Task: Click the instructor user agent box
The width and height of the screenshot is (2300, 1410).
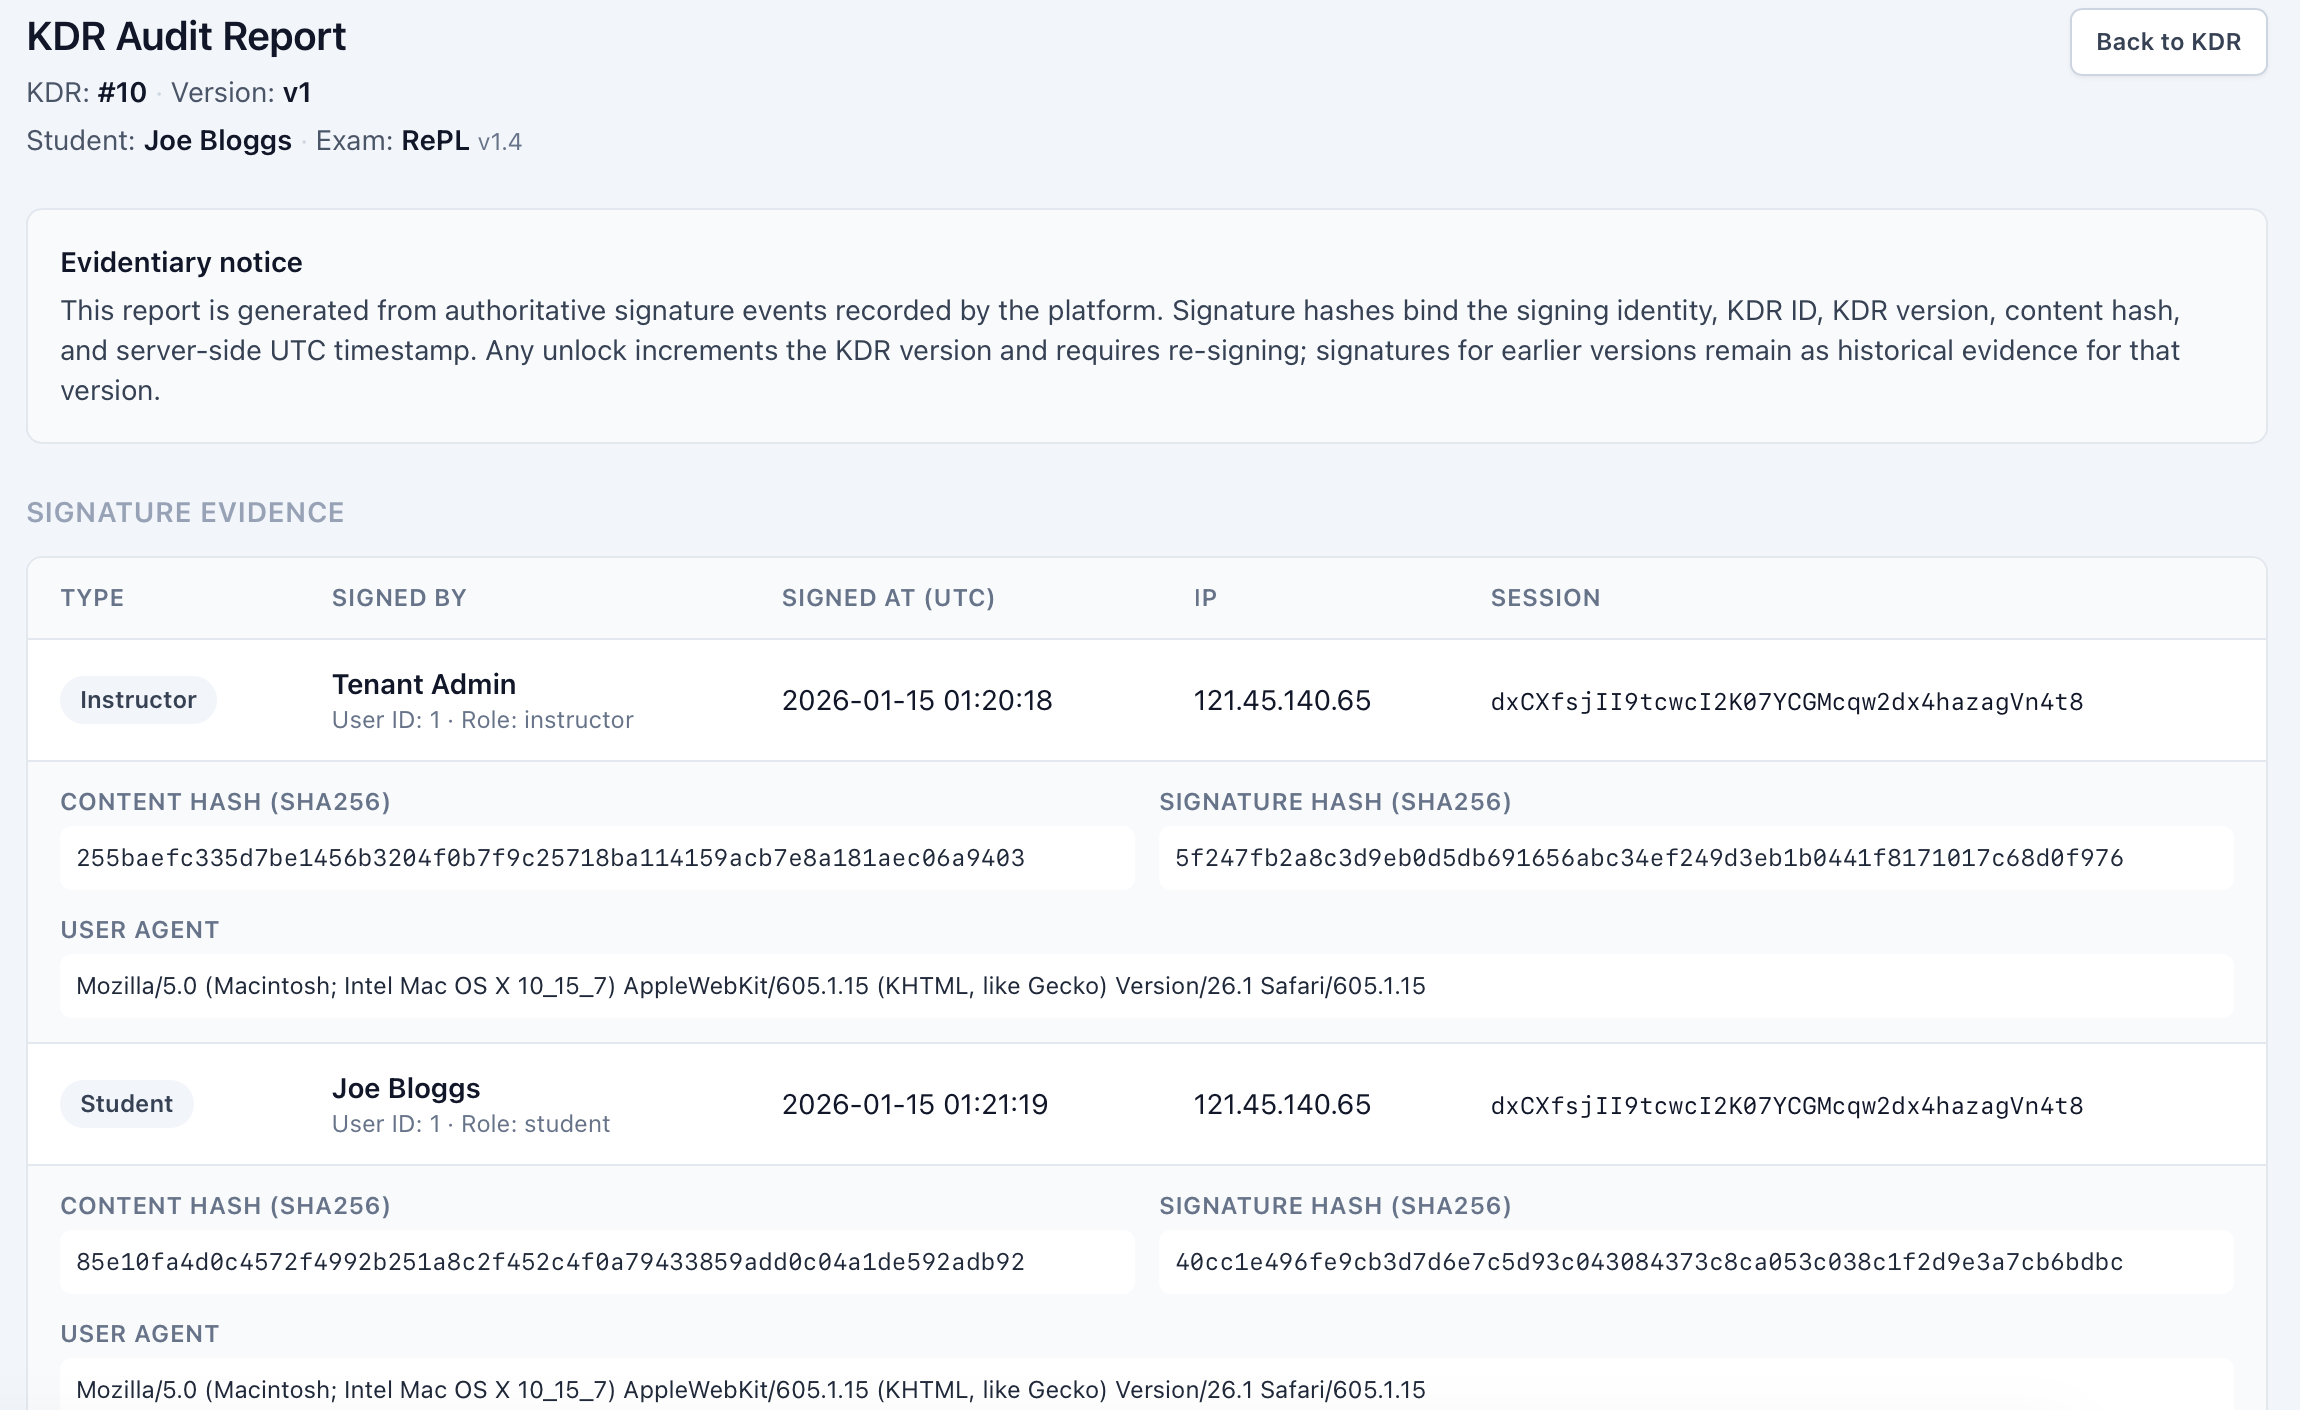Action: pos(1145,986)
